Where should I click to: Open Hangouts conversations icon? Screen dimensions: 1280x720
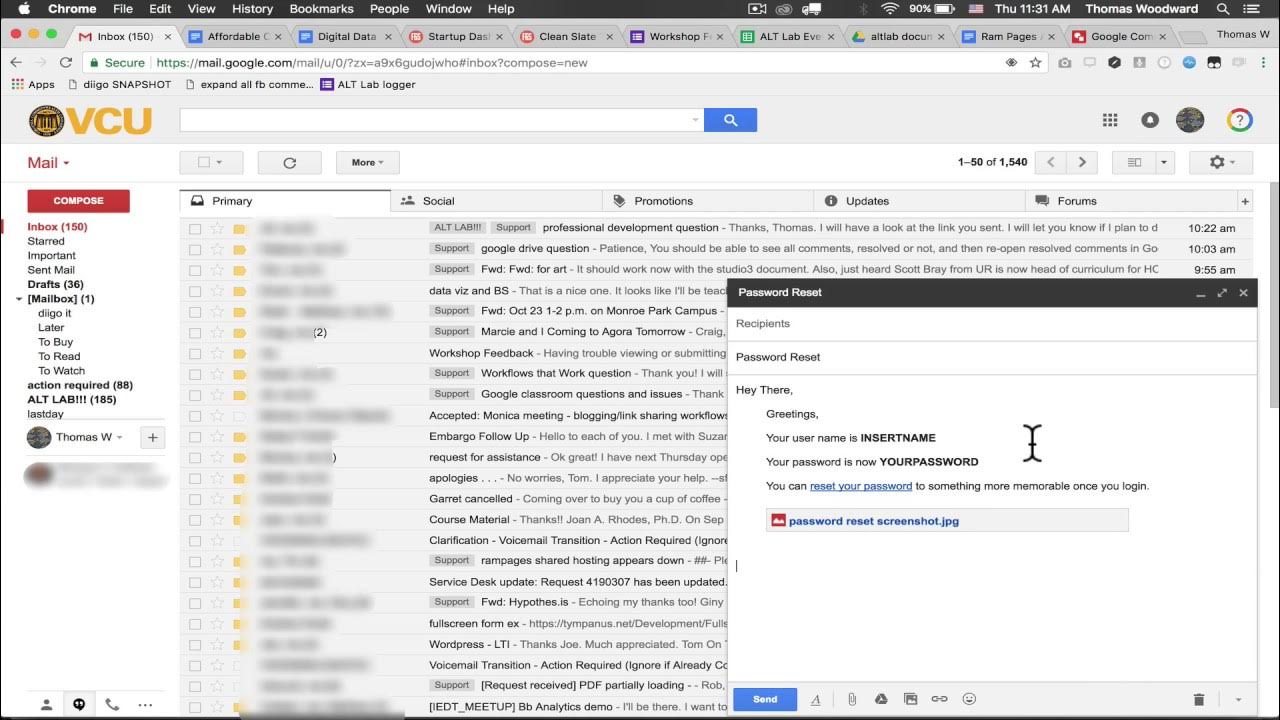(79, 704)
